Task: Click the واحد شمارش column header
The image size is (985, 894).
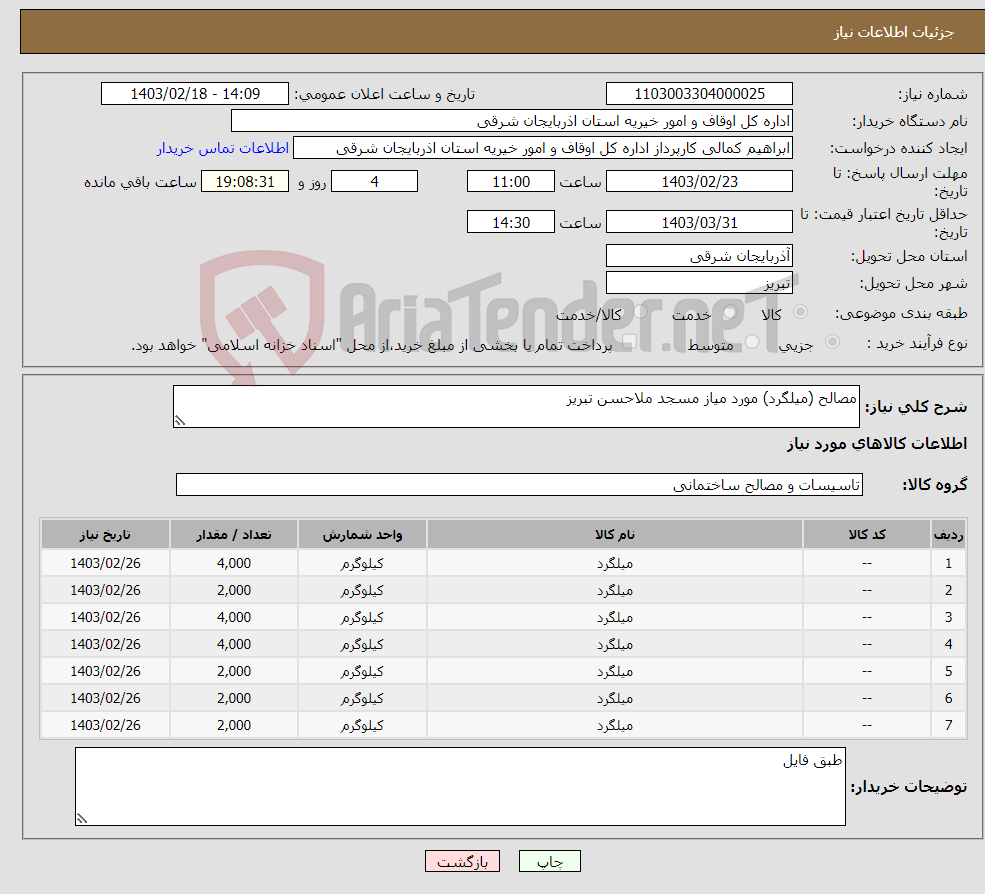Action: pyautogui.click(x=362, y=535)
